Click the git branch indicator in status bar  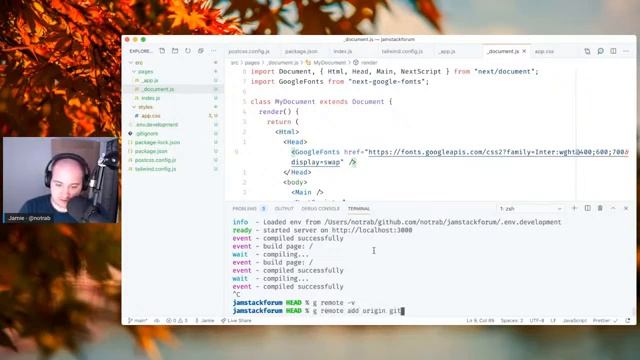(138, 321)
